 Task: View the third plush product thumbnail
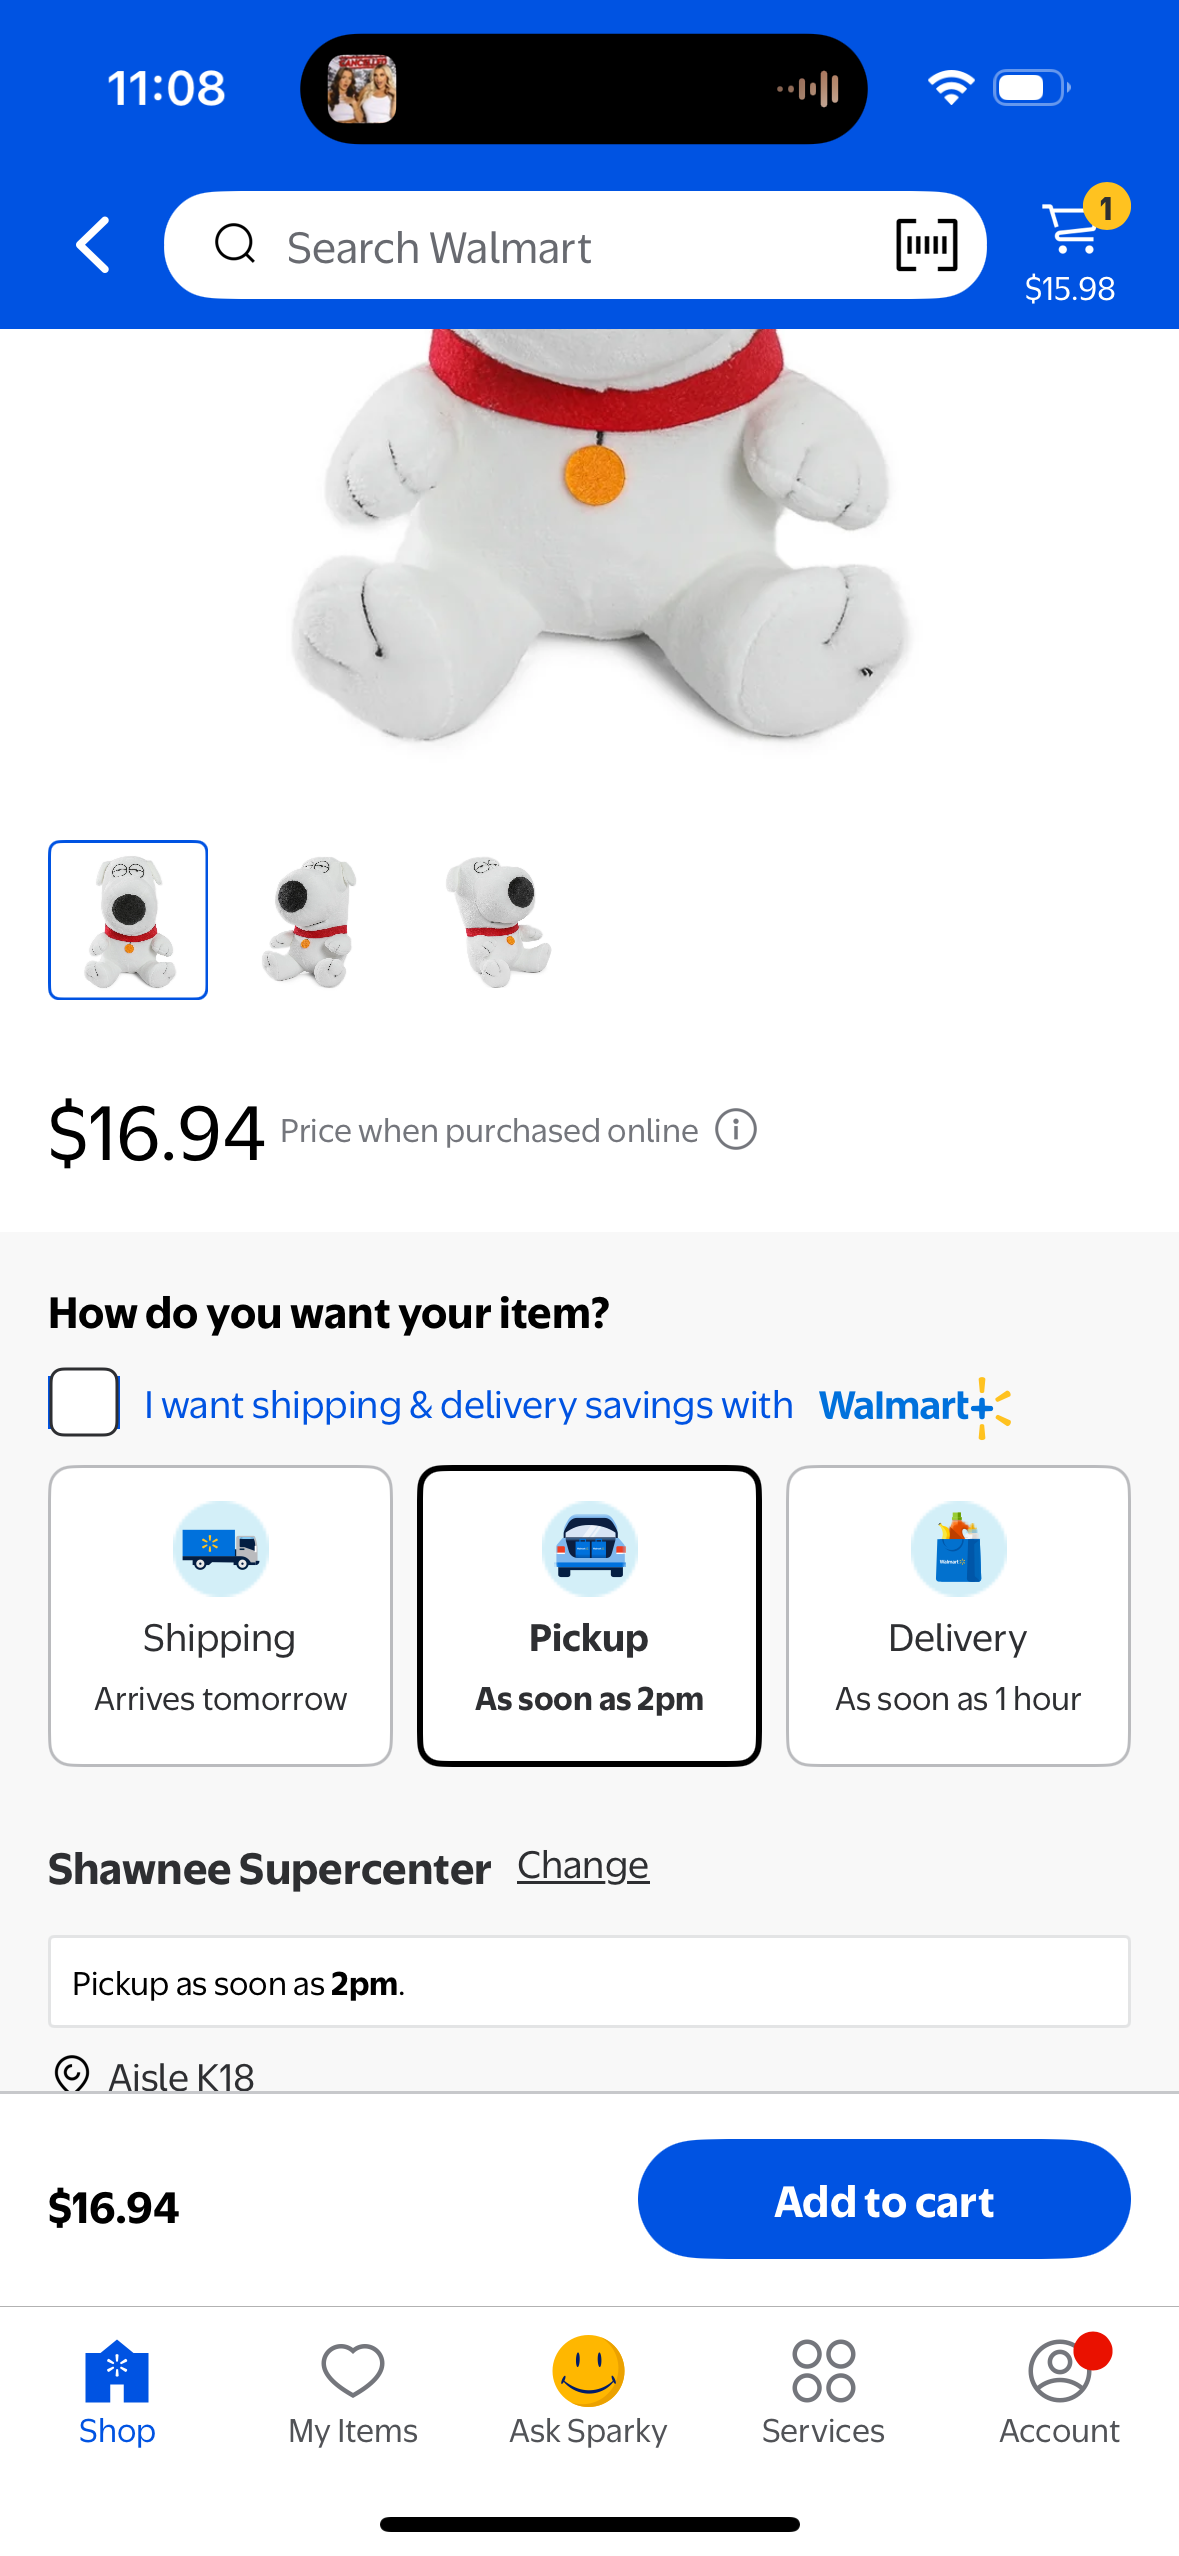[497, 920]
